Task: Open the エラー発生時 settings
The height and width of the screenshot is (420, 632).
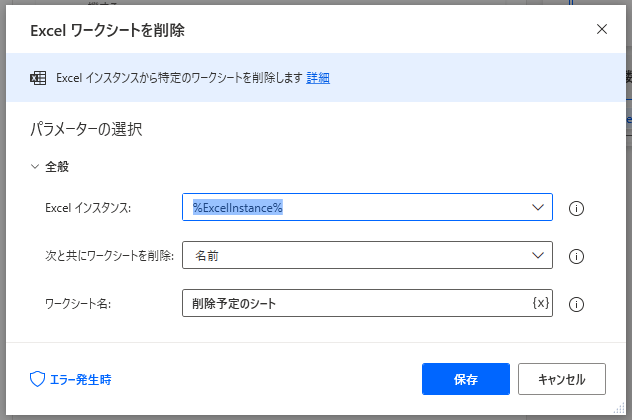Action: tap(80, 379)
